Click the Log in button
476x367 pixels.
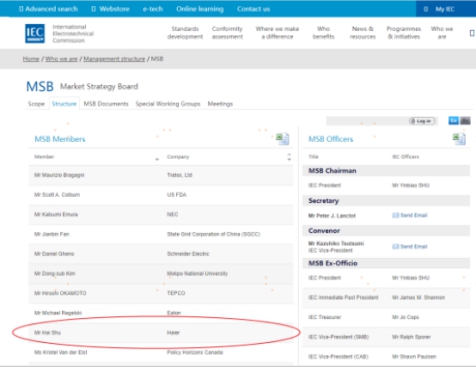point(422,121)
